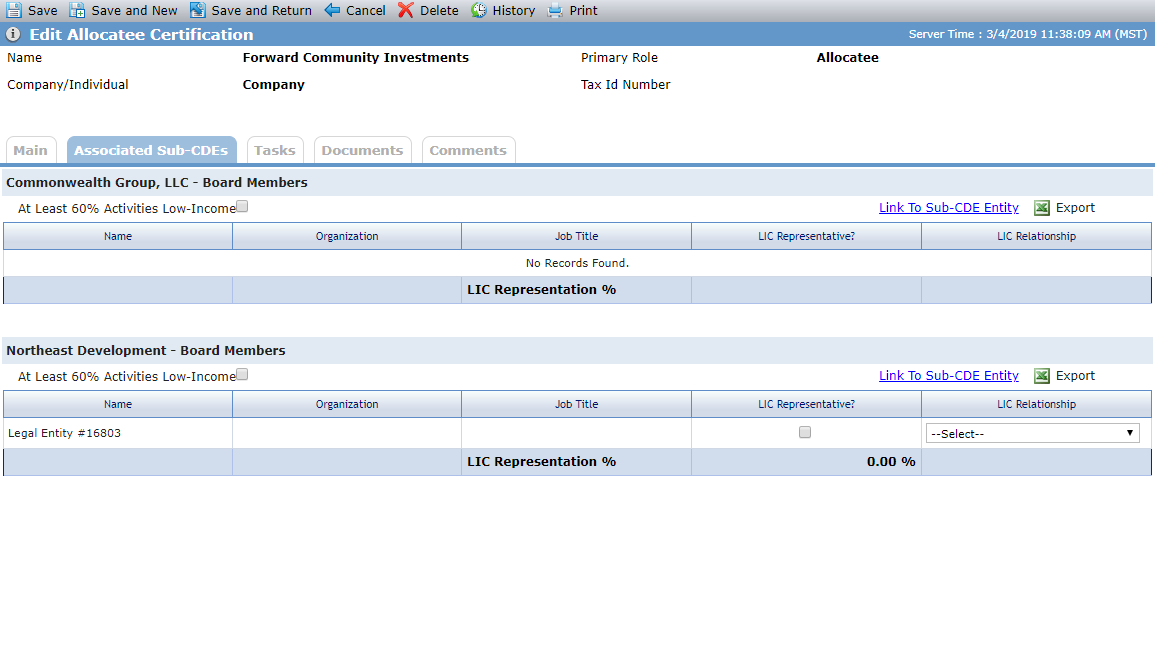Click Excel export icon for Commonwealth Group
Viewport: 1155px width, 645px height.
pos(1042,208)
